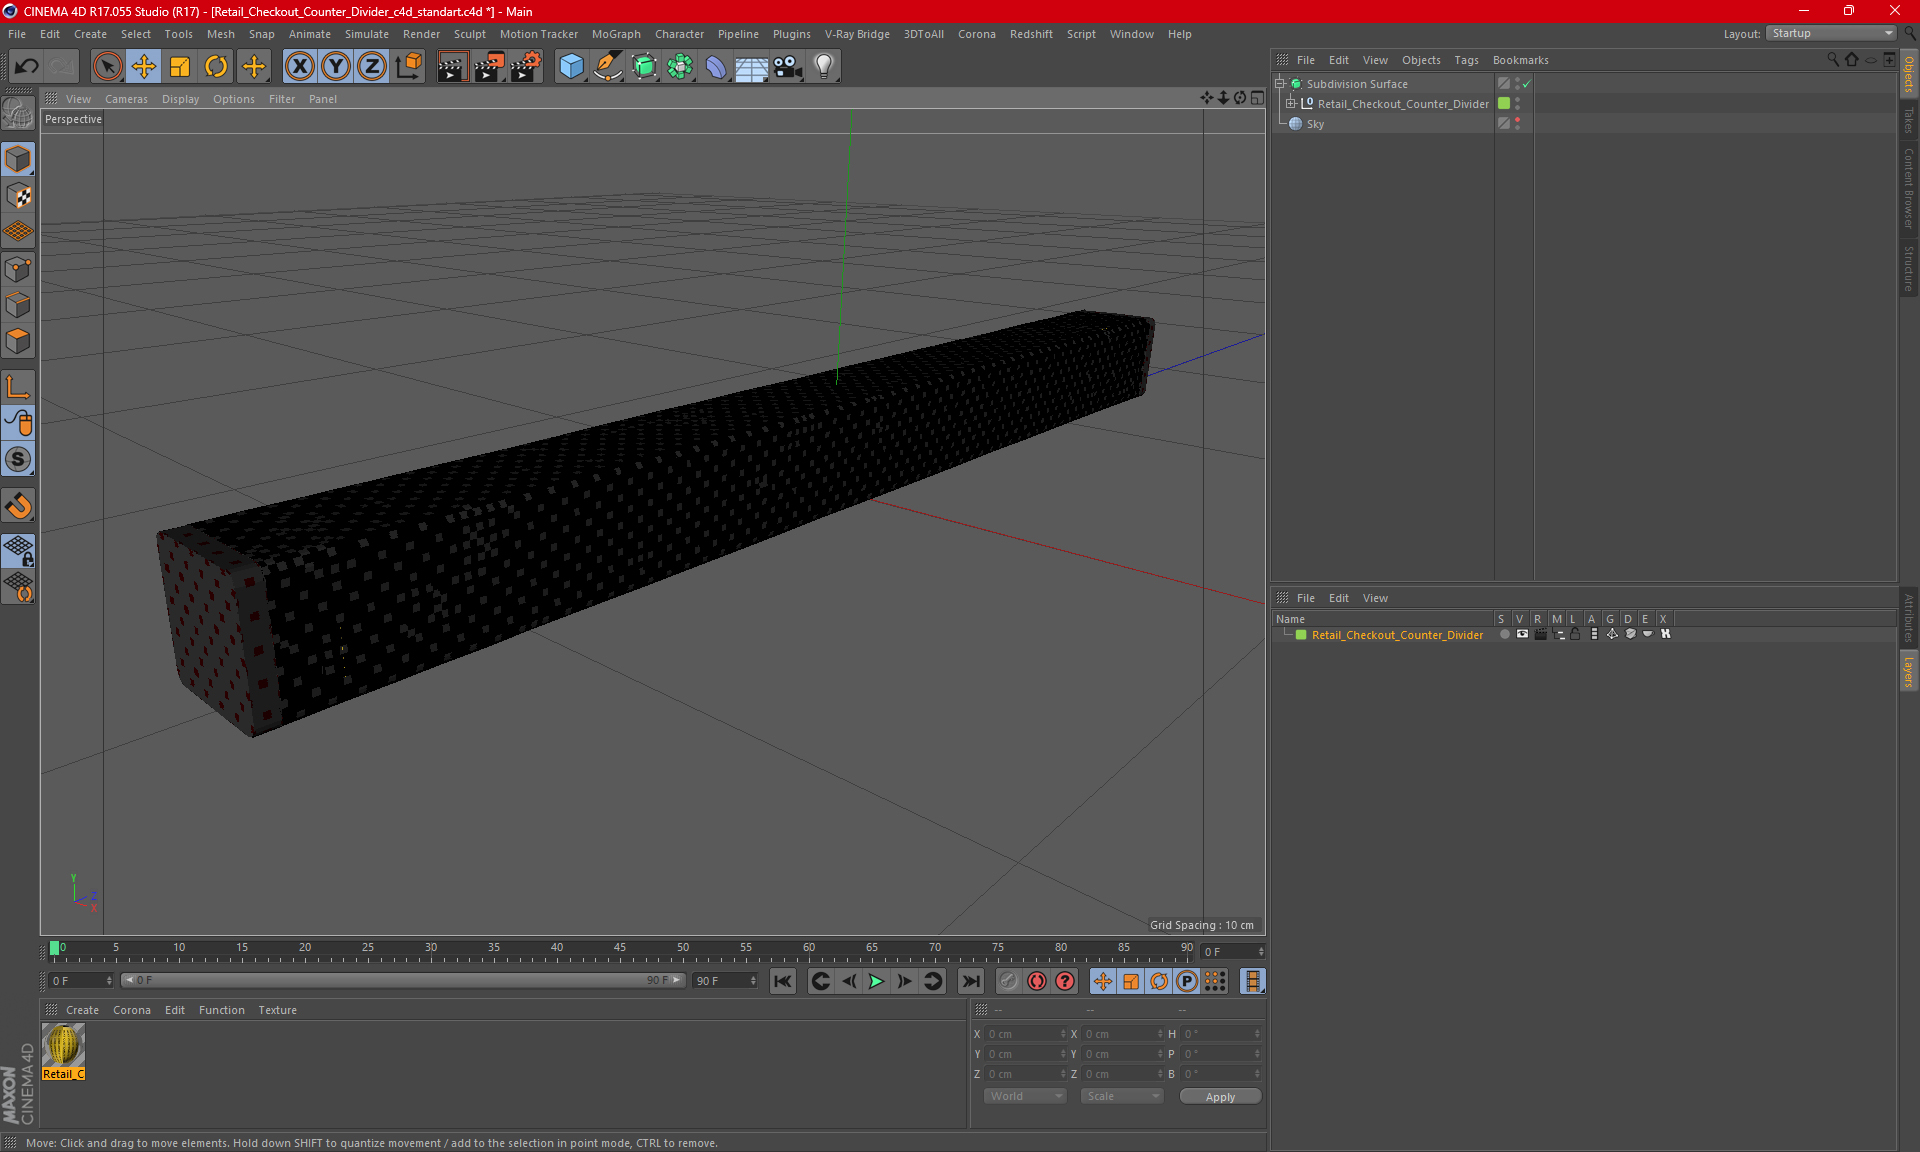1920x1152 pixels.
Task: Render the active view
Action: click(x=452, y=67)
